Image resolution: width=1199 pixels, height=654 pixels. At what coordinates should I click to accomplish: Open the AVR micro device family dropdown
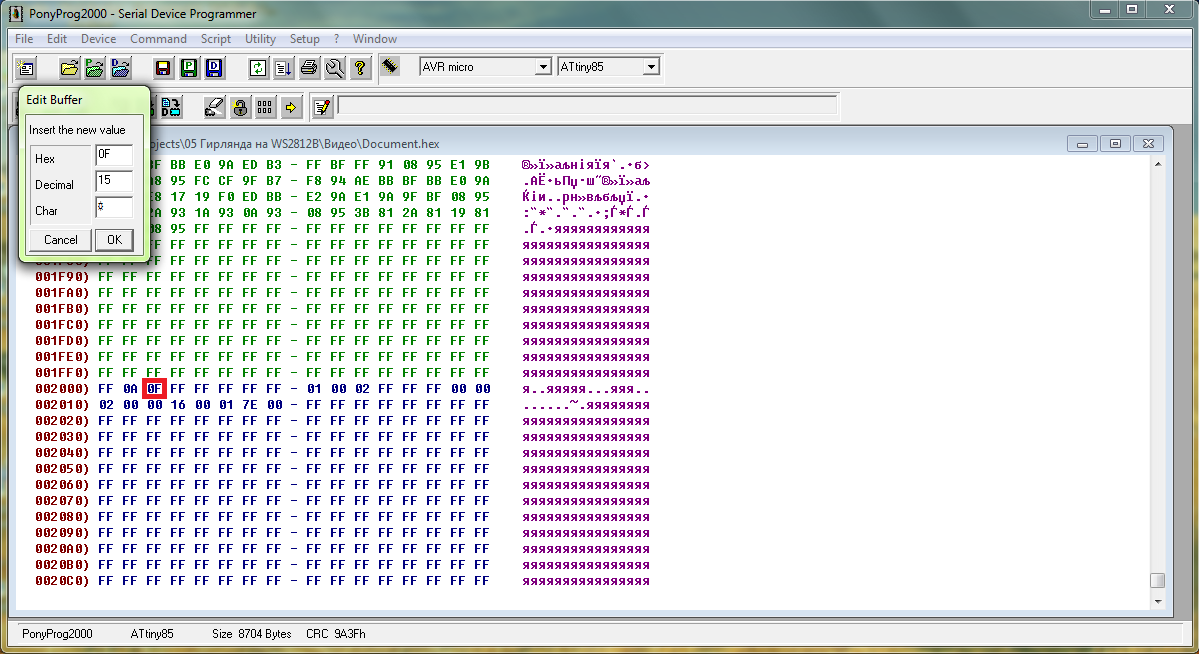pyautogui.click(x=543, y=67)
